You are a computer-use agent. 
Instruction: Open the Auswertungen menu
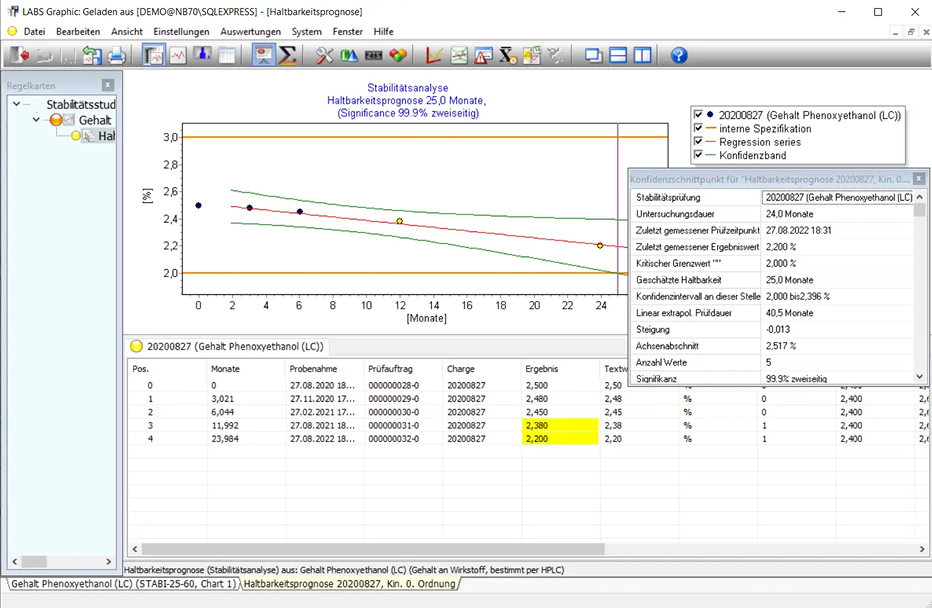pyautogui.click(x=250, y=31)
